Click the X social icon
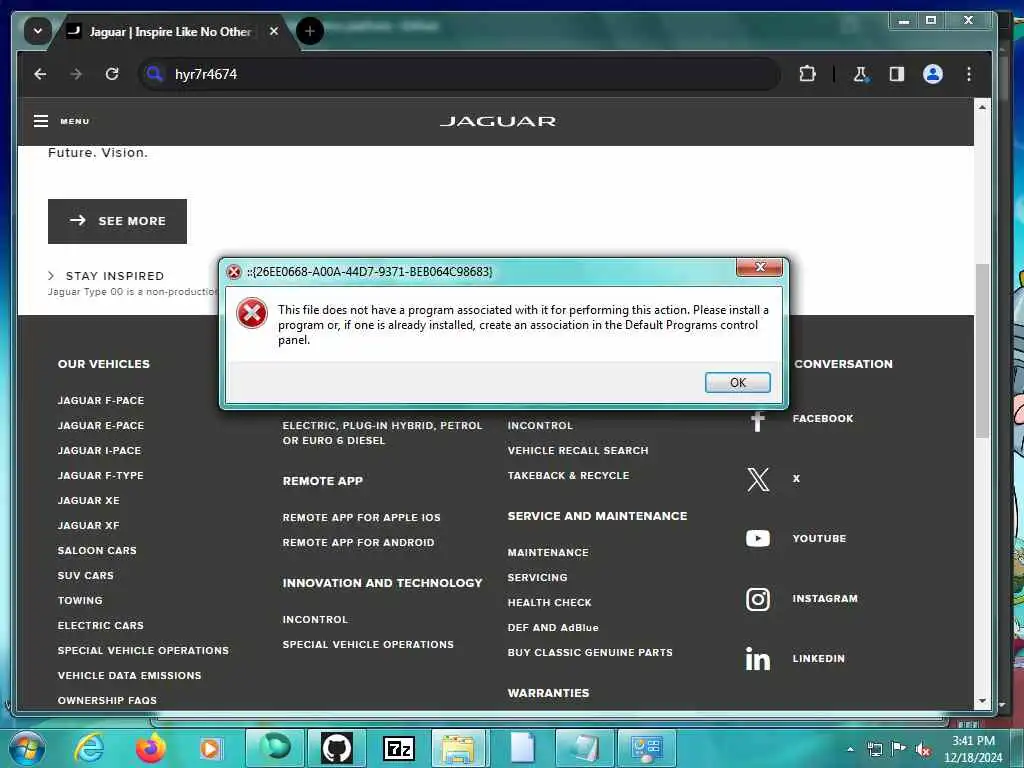Screen dimensions: 1024x768 click(x=758, y=479)
